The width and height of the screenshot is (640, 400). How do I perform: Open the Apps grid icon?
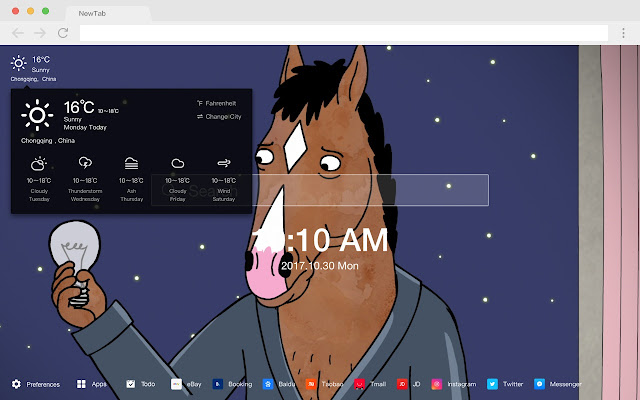click(81, 384)
